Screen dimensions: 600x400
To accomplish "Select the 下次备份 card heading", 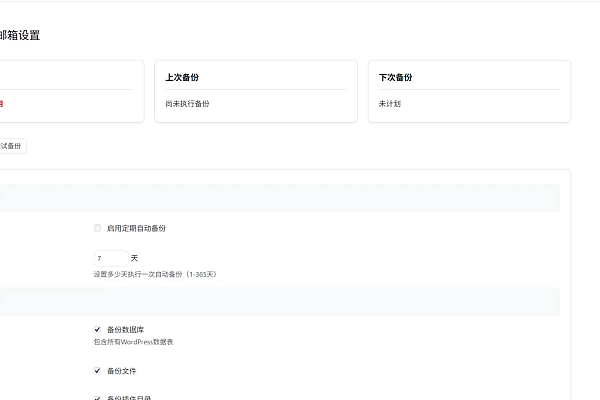I will click(396, 77).
